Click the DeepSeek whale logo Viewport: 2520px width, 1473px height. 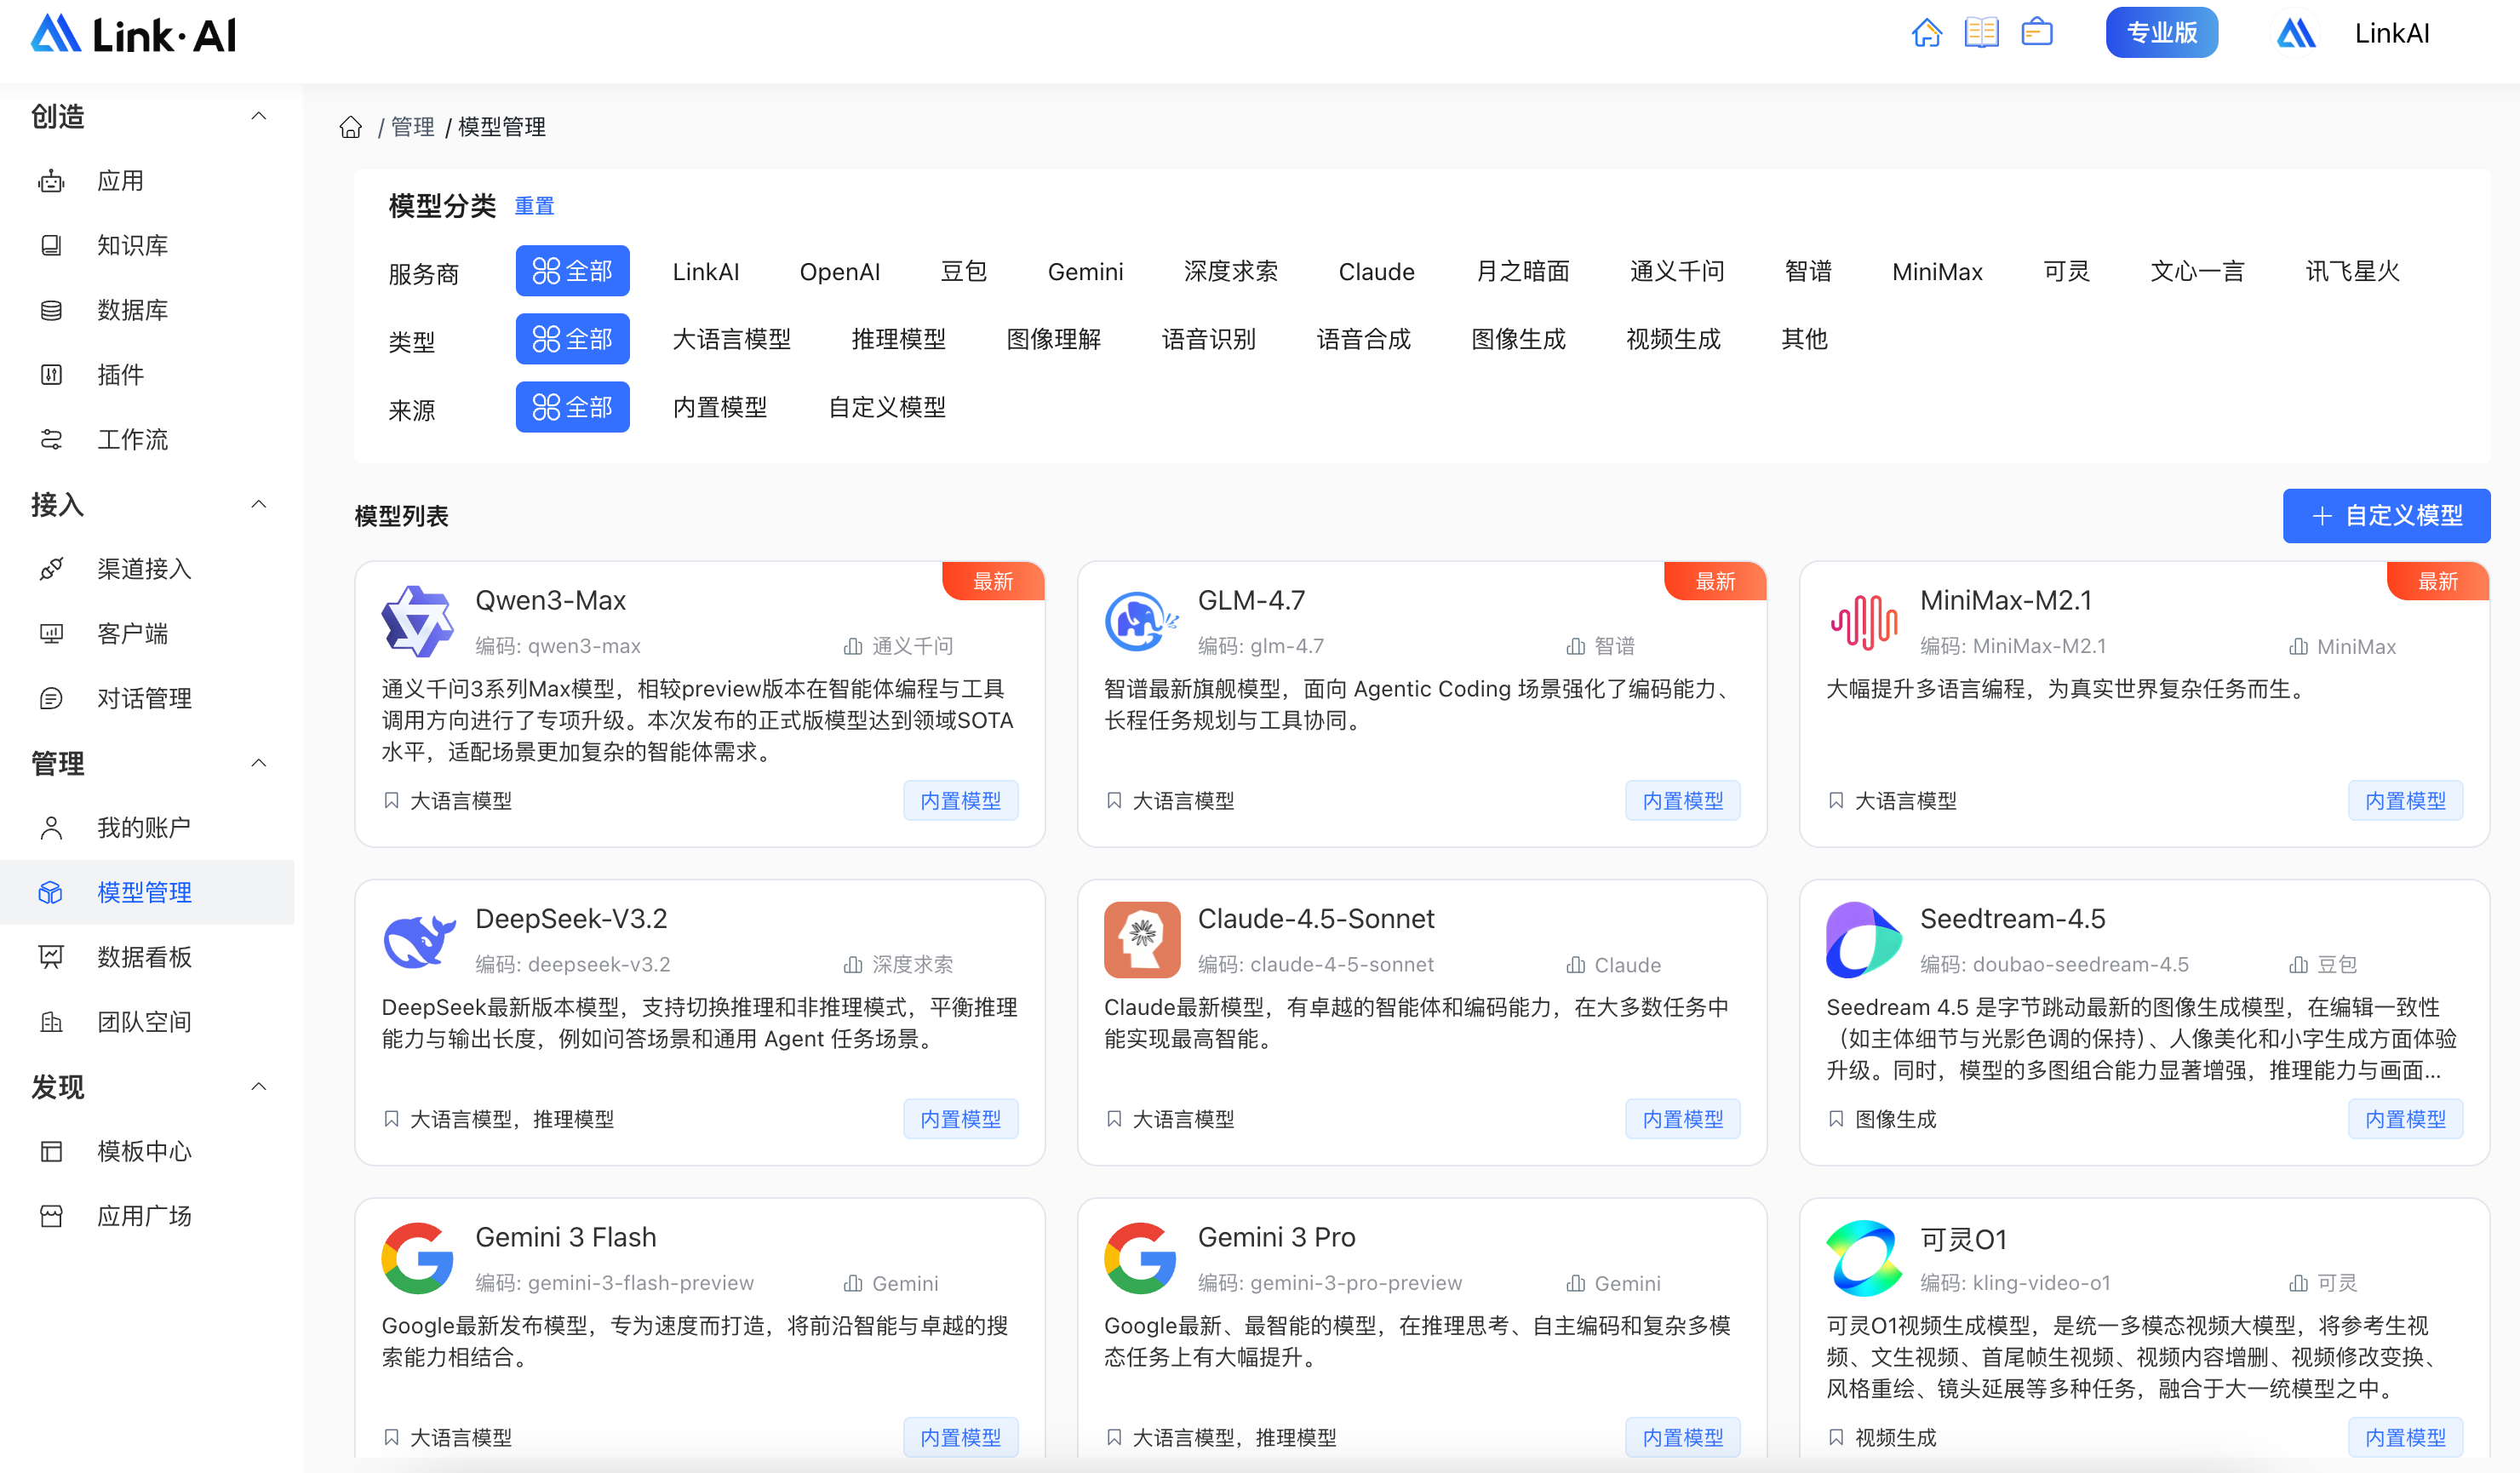(418, 939)
